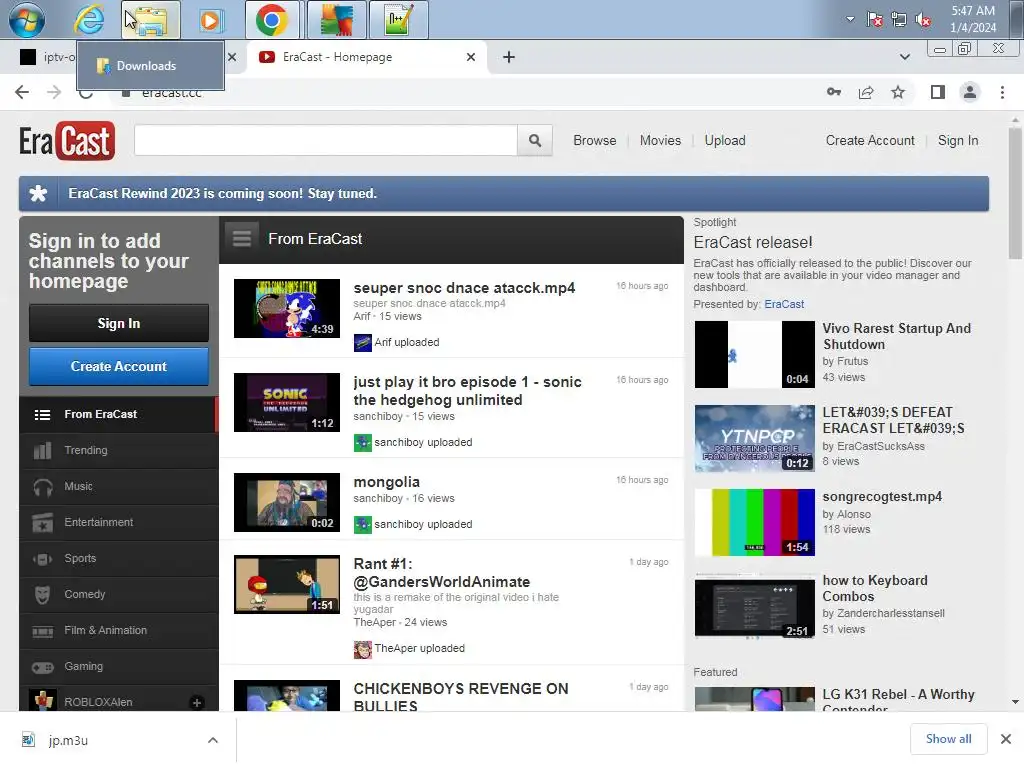Click Sign In in header

click(958, 140)
